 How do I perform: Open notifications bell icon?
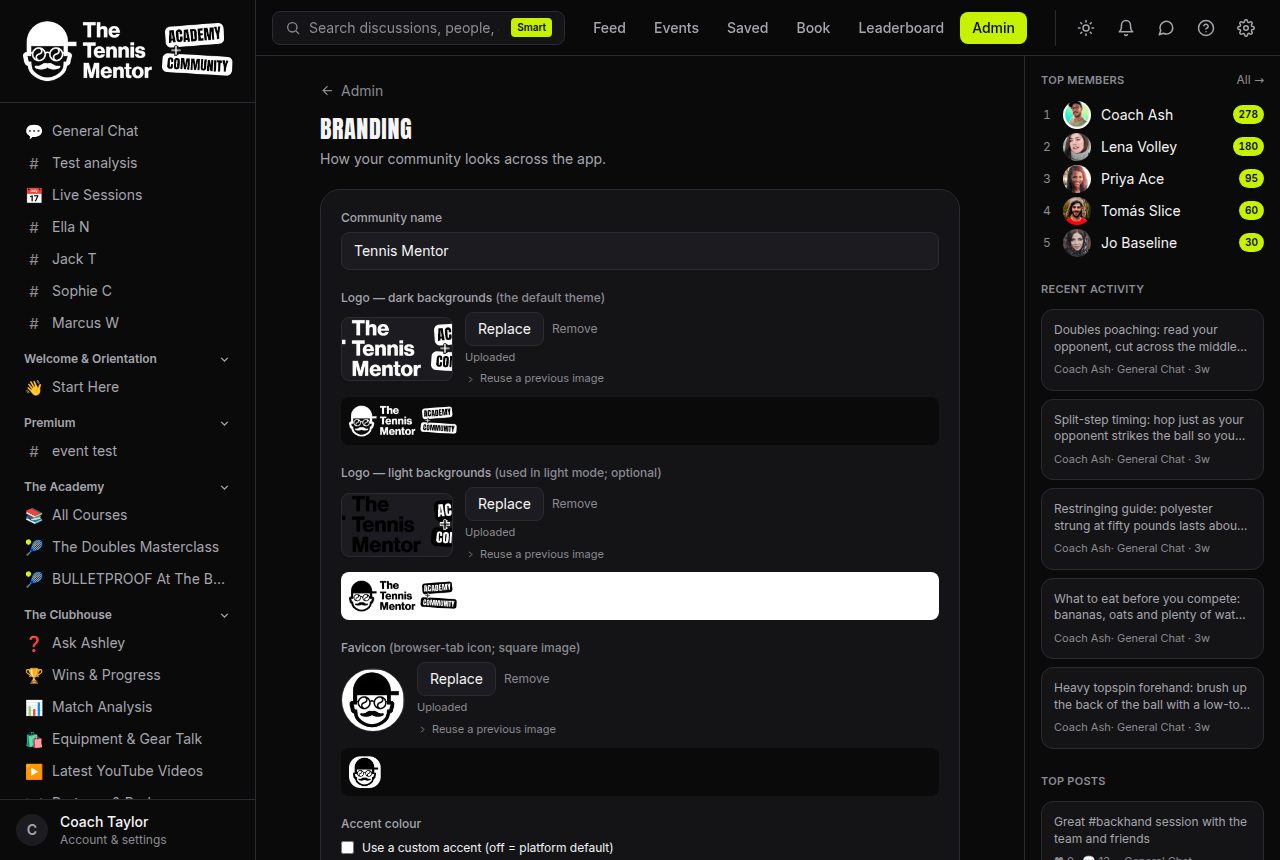(1126, 28)
